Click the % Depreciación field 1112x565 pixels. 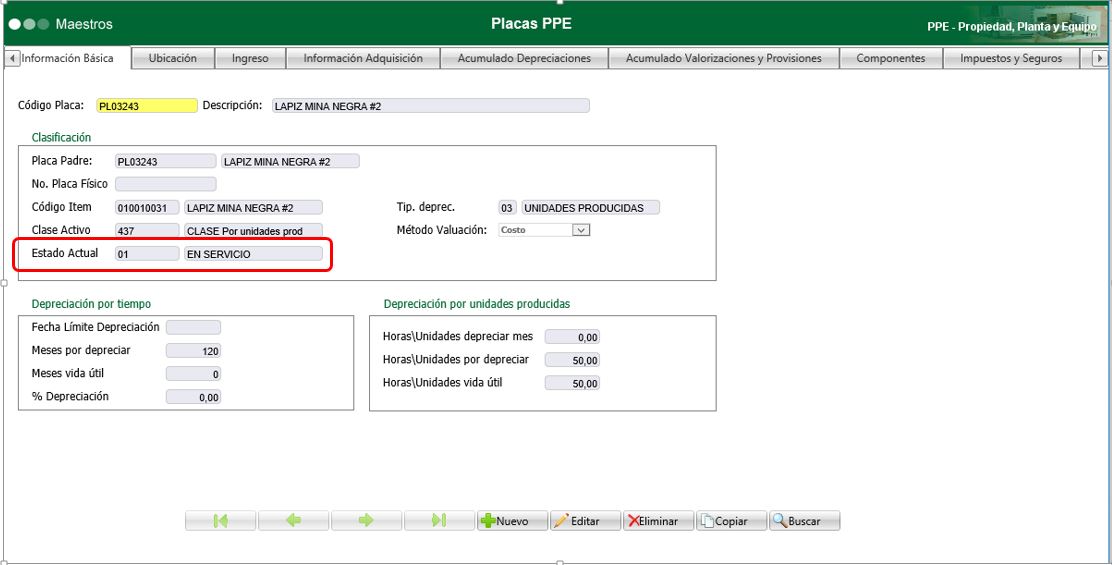click(x=193, y=397)
